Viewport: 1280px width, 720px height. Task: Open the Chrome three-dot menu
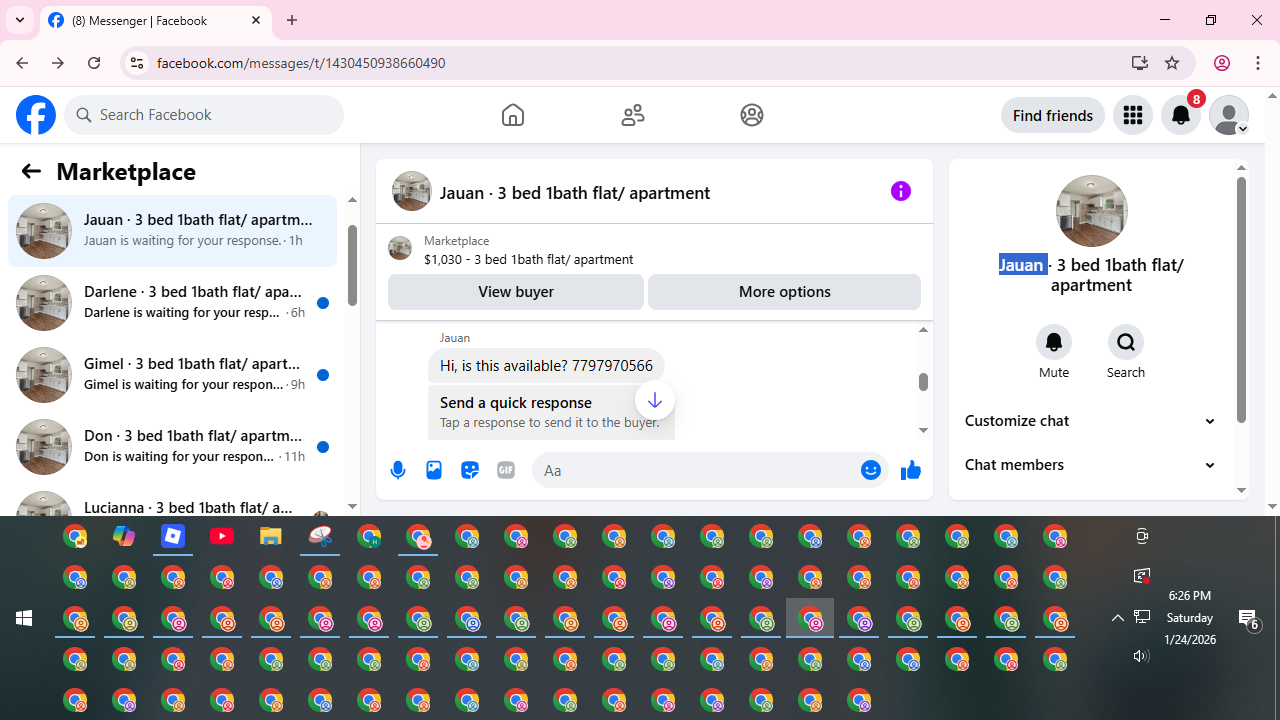click(x=1258, y=63)
